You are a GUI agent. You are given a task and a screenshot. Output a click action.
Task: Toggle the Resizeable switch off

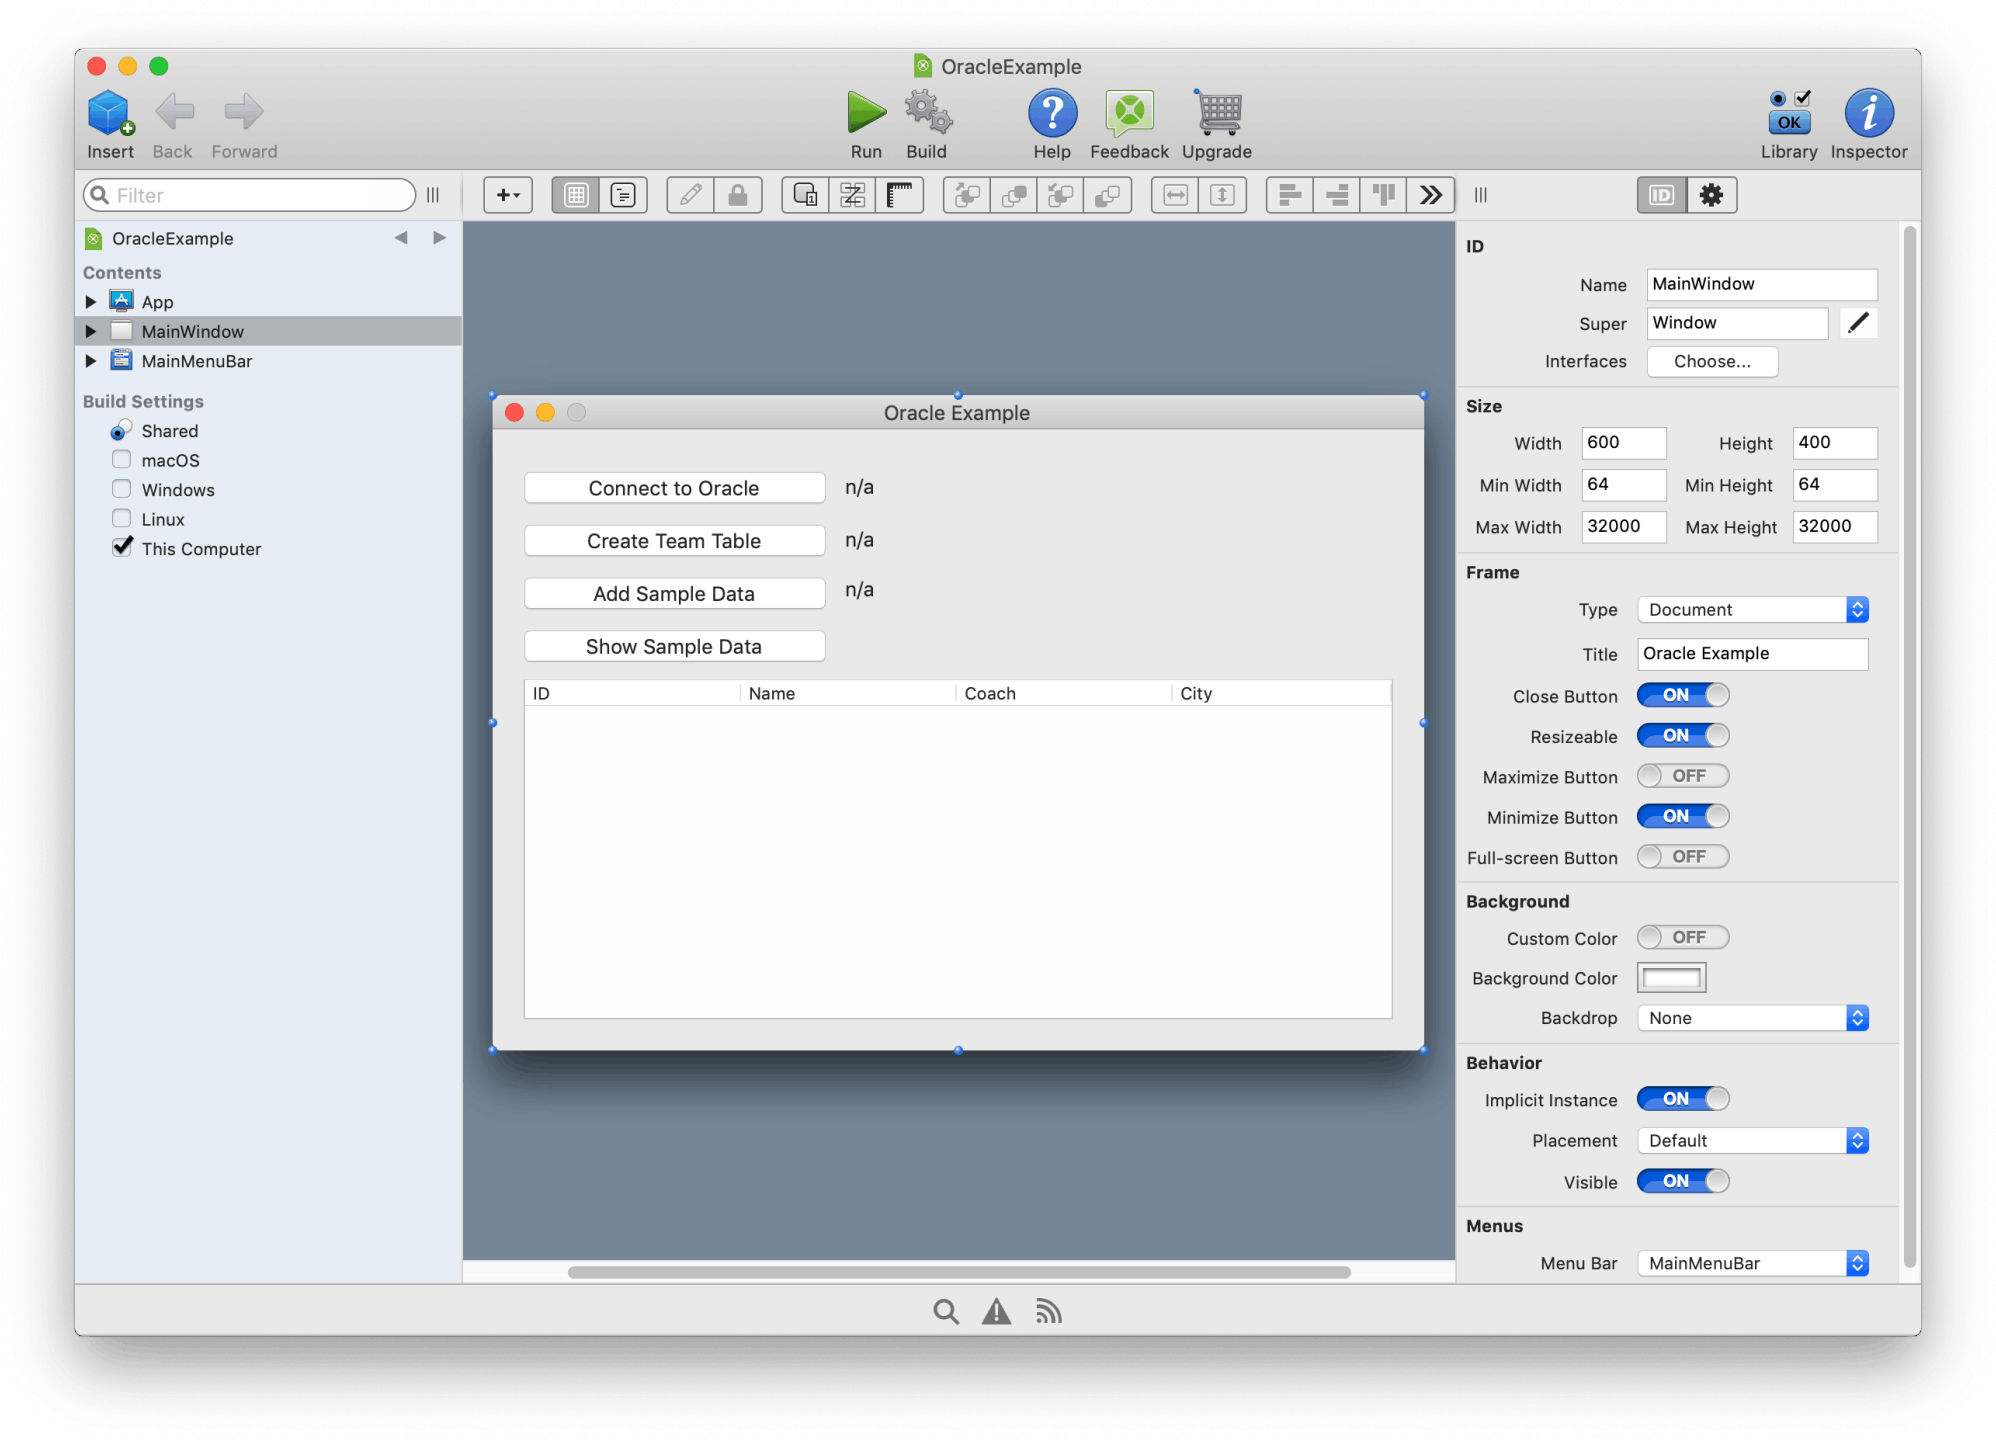tap(1682, 736)
